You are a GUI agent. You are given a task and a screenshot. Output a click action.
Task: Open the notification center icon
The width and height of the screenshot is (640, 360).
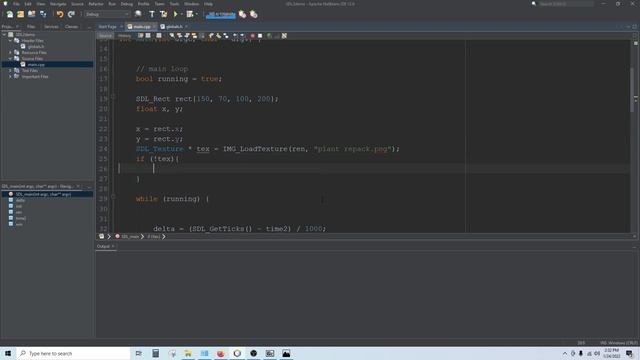[x=629, y=353]
